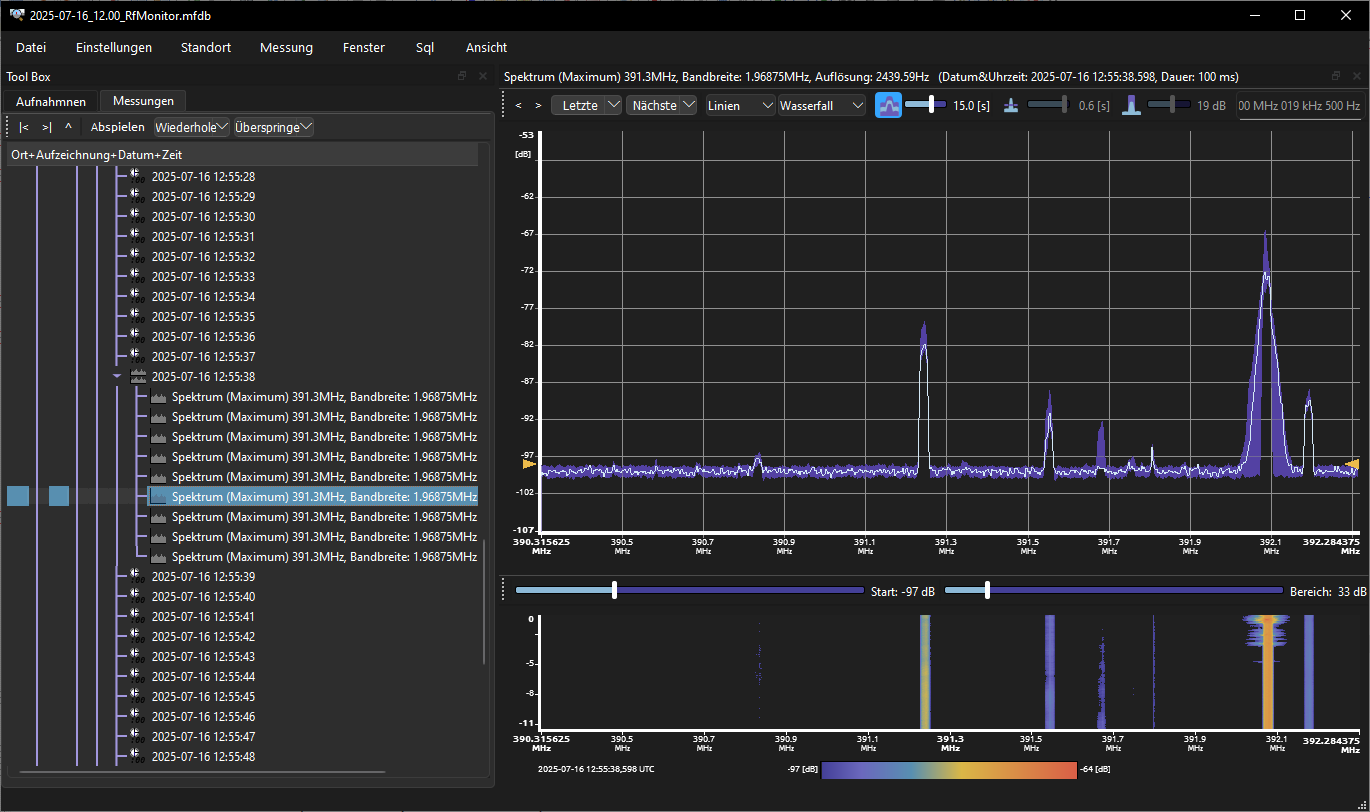Click the jump-to-first icon in the Tool Box
Image resolution: width=1370 pixels, height=812 pixels.
tap(24, 127)
